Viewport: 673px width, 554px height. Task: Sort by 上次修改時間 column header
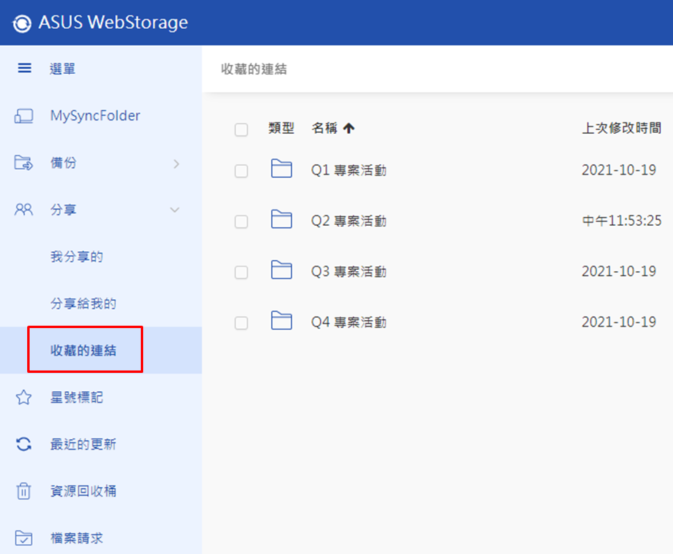tap(621, 128)
